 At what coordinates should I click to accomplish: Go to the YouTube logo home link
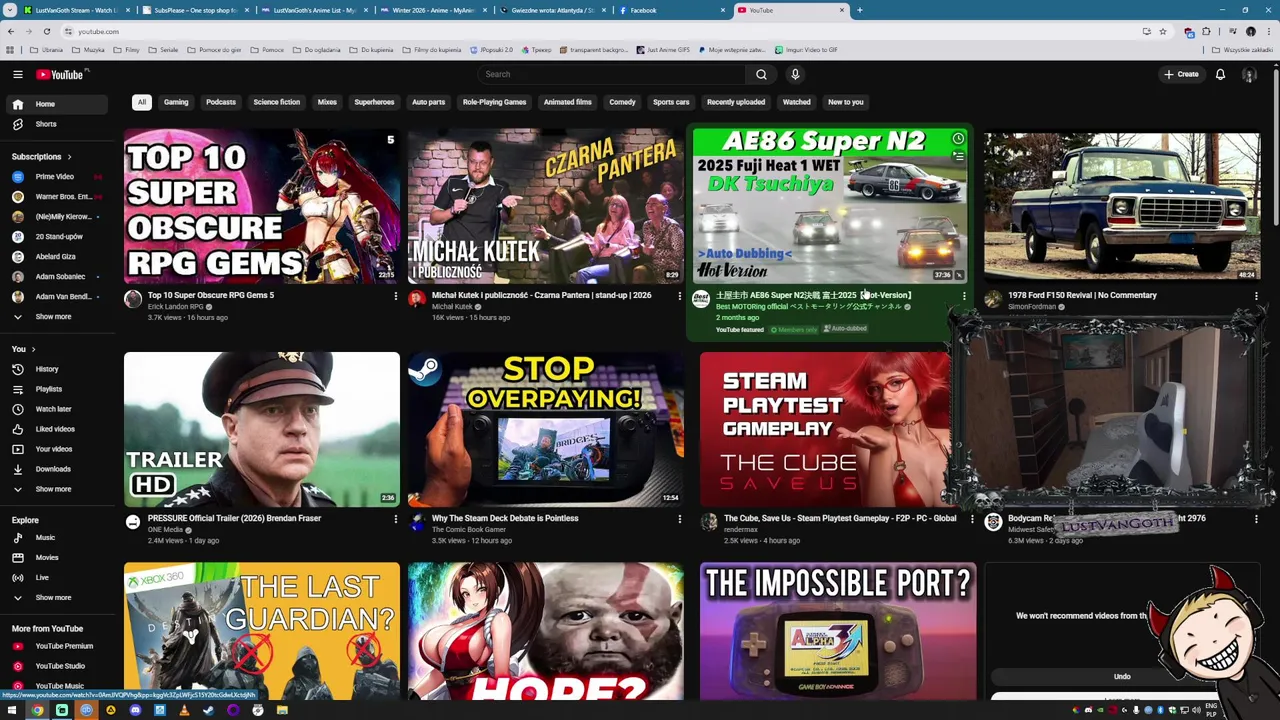pyautogui.click(x=62, y=74)
